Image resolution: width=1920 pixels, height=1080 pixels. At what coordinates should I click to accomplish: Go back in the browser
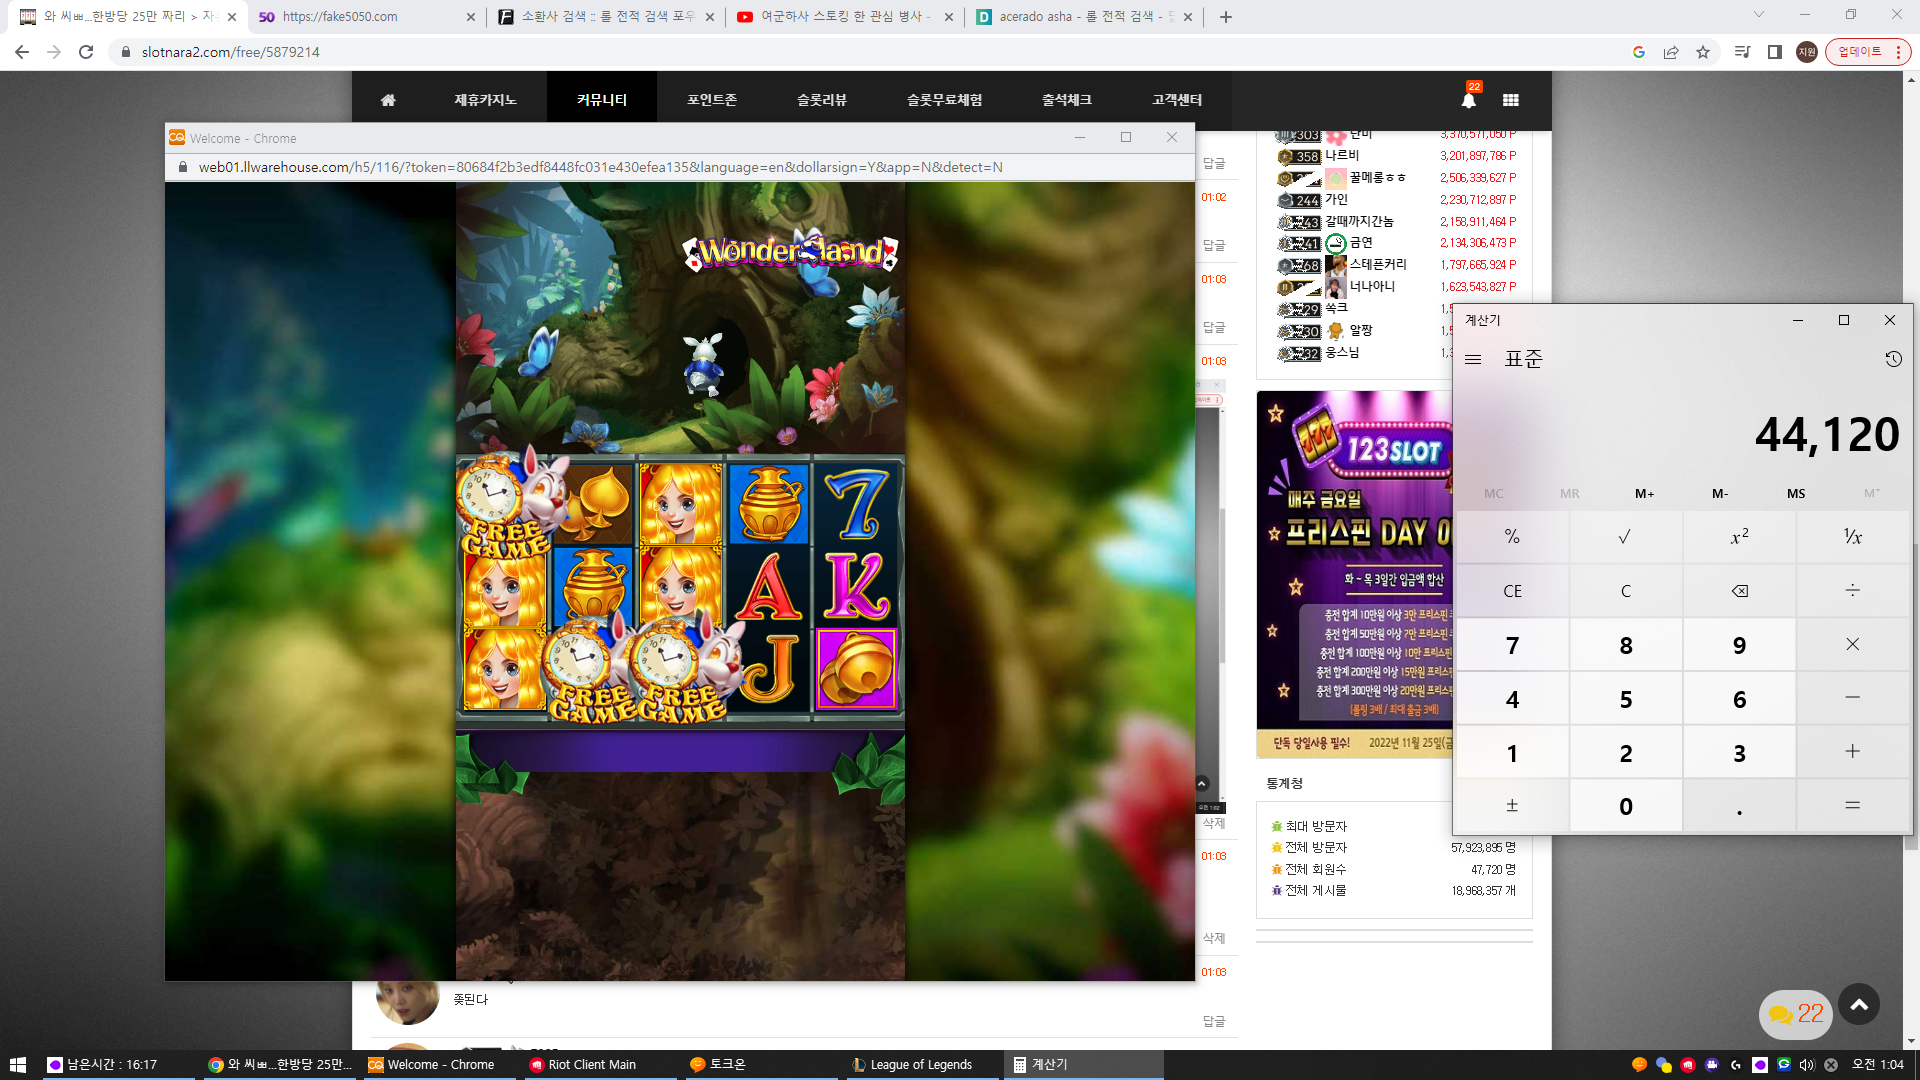click(x=22, y=52)
